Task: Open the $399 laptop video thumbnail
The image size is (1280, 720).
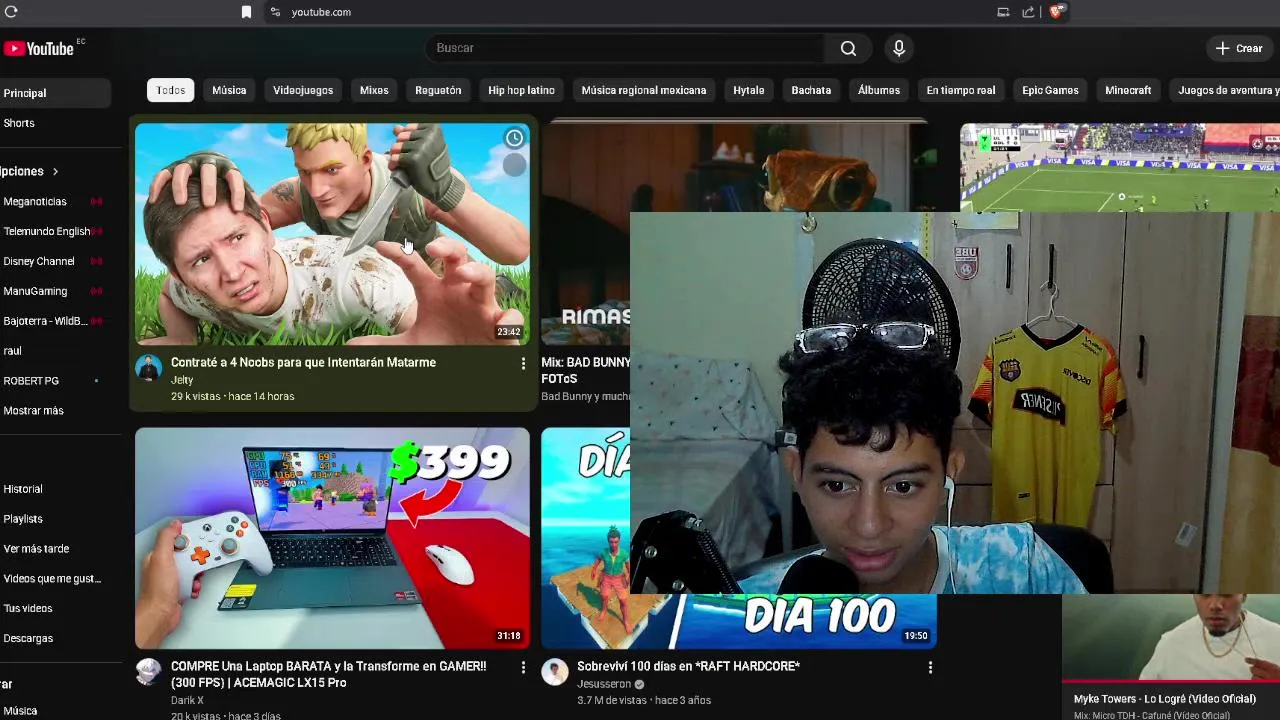Action: [x=332, y=539]
